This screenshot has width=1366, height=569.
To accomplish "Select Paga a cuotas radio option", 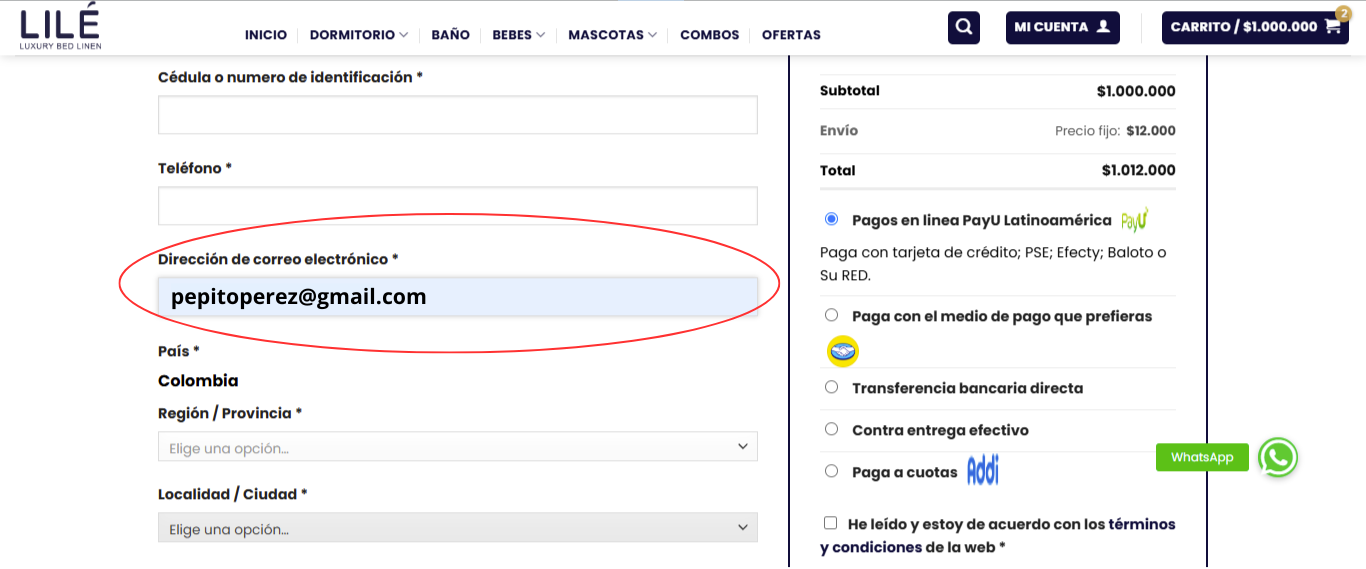I will [831, 471].
